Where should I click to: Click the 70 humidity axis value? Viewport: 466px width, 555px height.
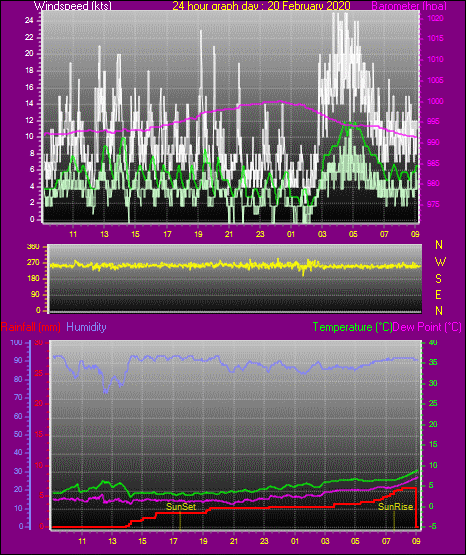(x=18, y=397)
